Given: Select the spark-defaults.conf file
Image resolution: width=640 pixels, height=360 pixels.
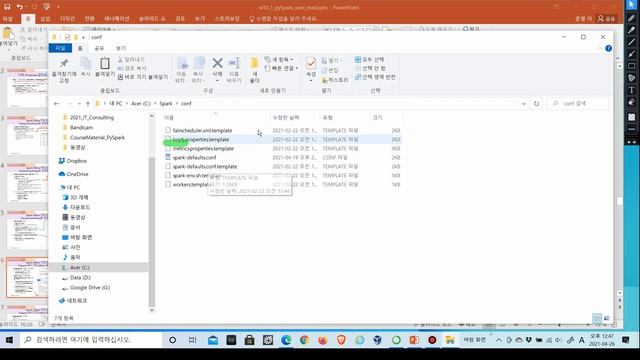Looking at the screenshot, I should (194, 158).
